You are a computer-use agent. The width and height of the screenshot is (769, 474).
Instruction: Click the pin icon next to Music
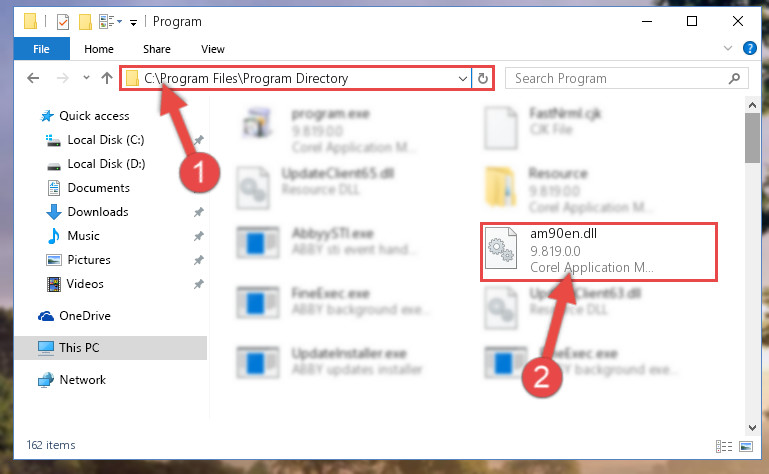click(198, 236)
